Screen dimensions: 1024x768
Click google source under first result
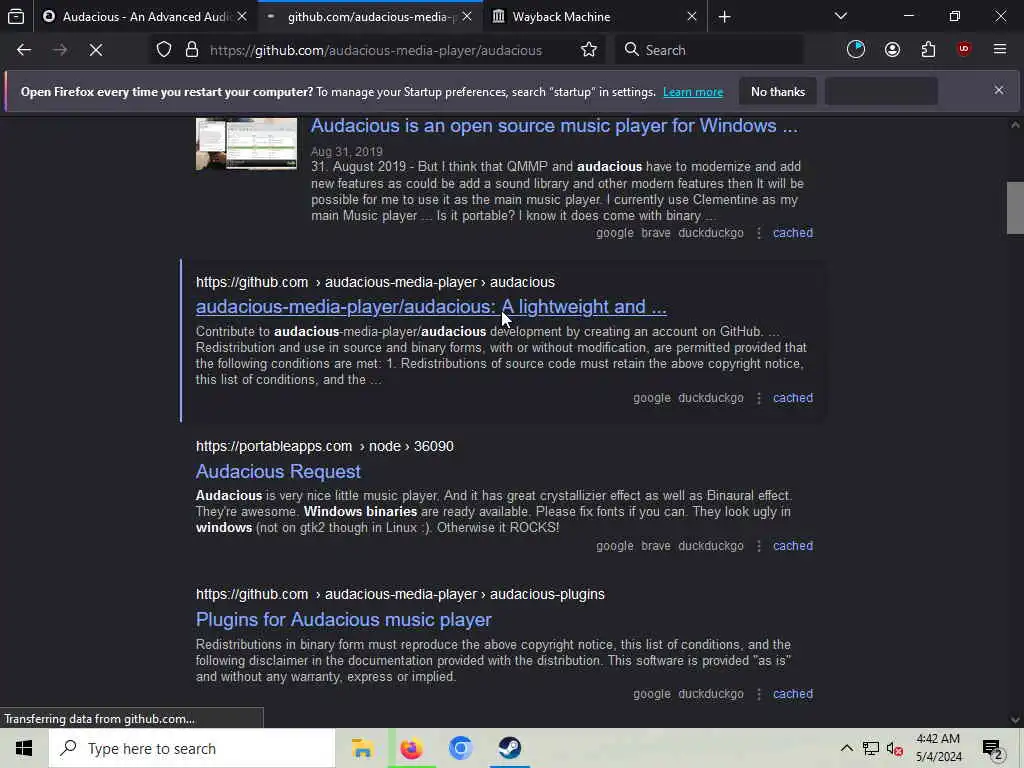[615, 233]
